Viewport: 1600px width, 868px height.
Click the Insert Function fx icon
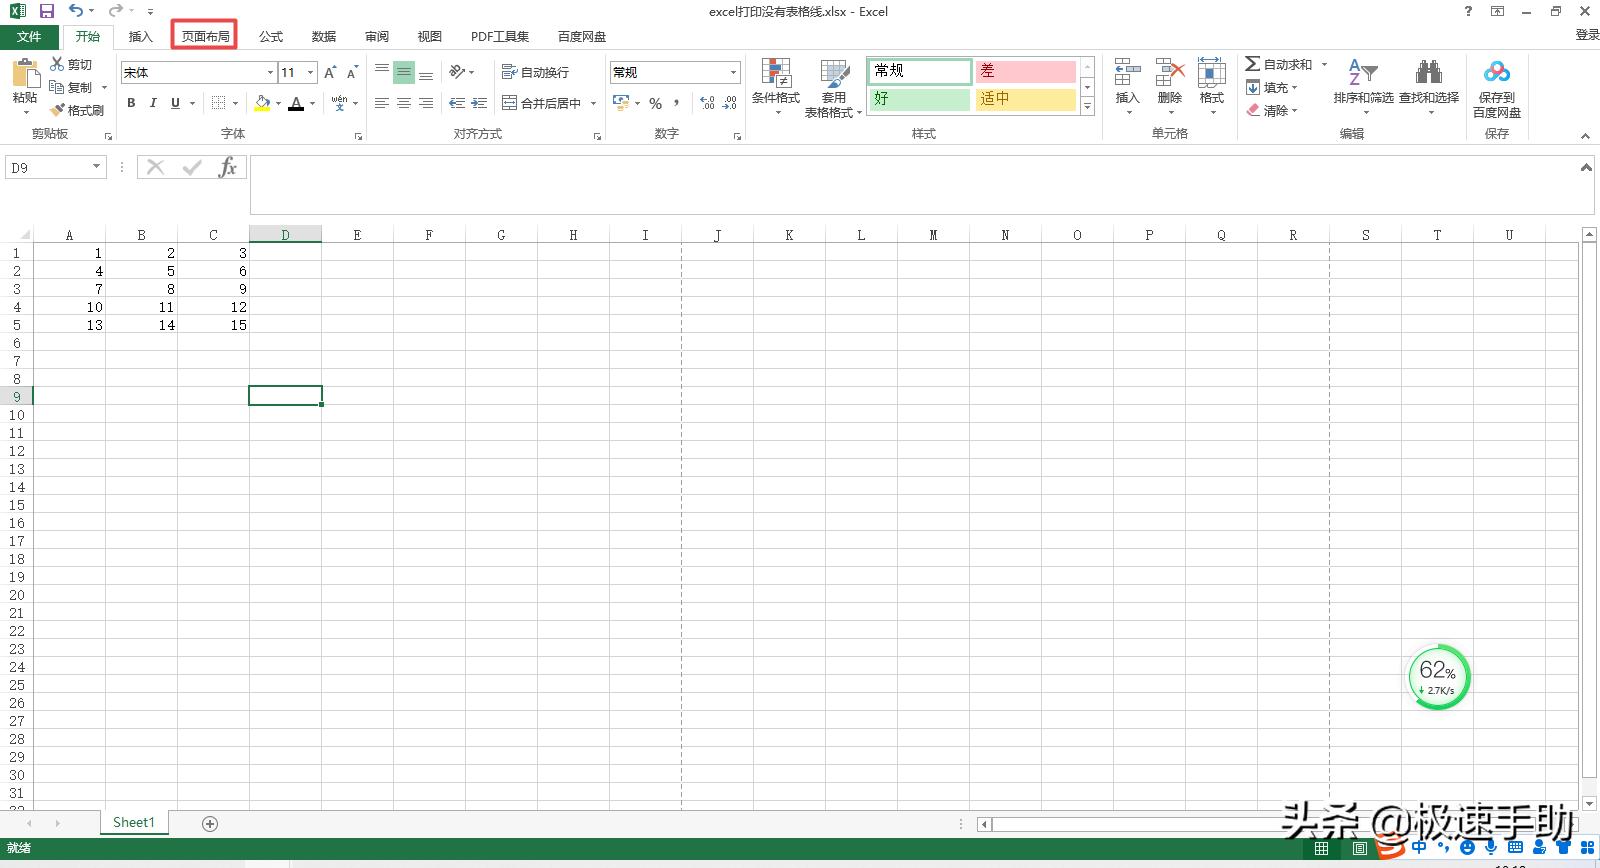tap(228, 168)
